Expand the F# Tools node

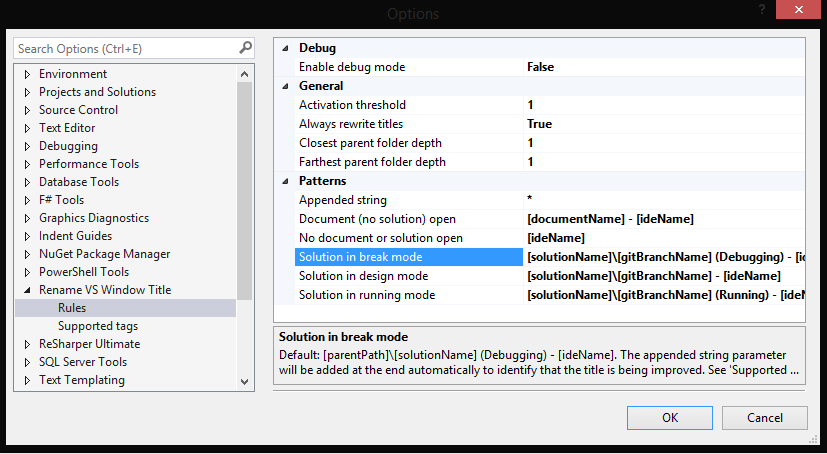click(27, 200)
